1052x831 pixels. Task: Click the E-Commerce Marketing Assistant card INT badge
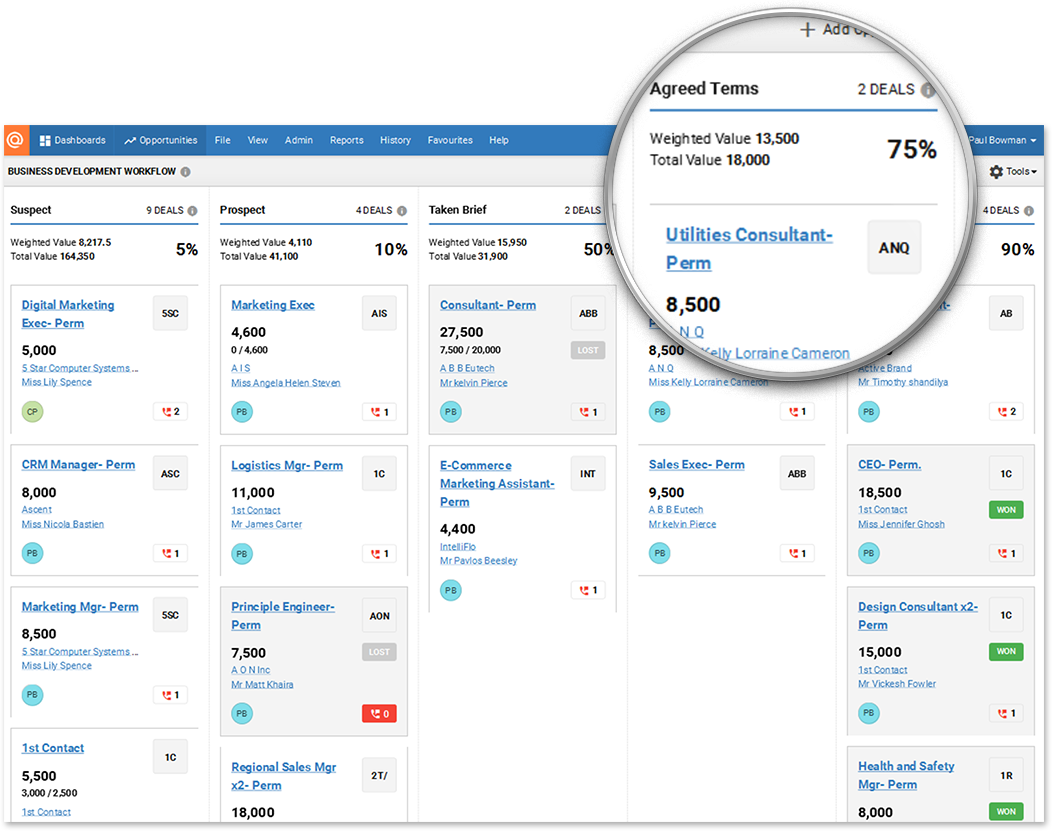[588, 474]
